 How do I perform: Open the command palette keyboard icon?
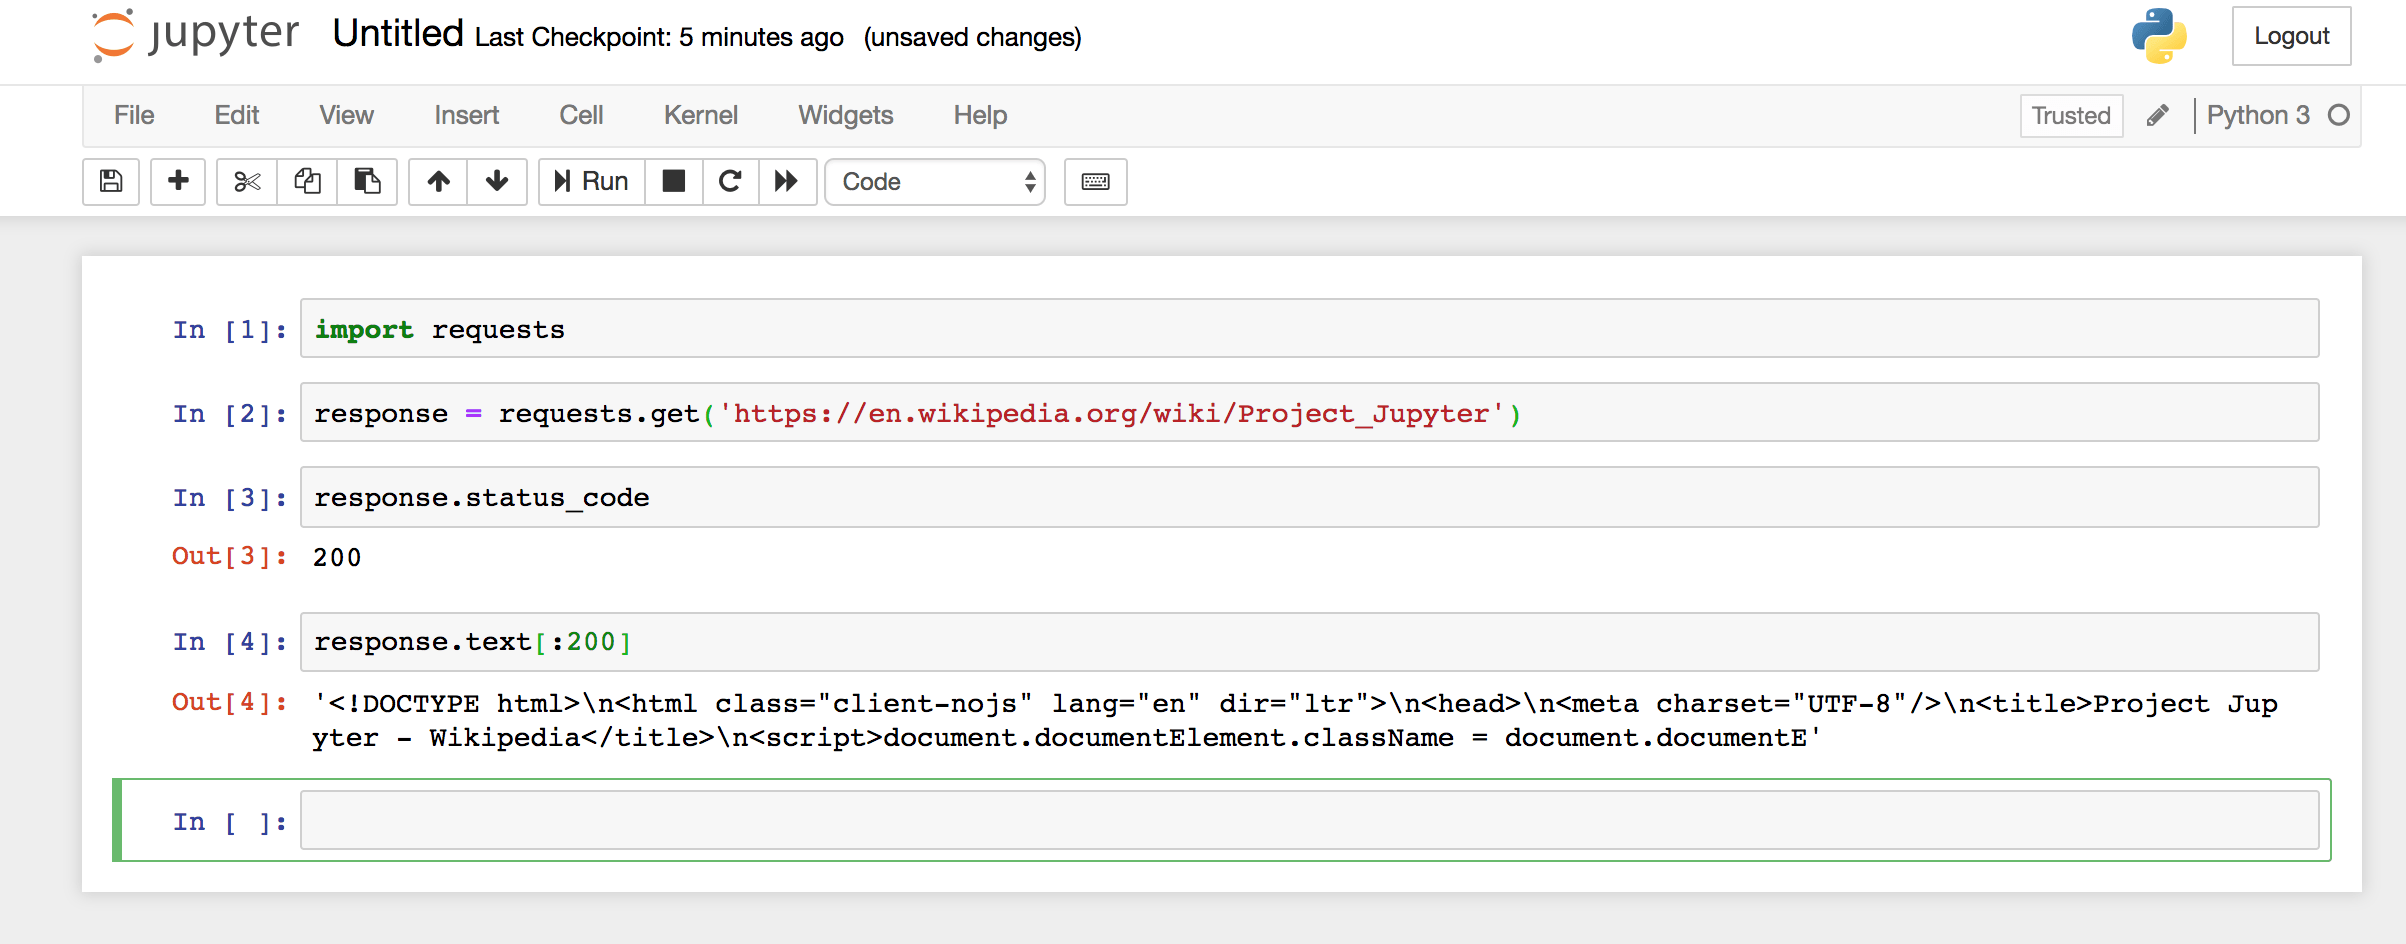[x=1096, y=181]
